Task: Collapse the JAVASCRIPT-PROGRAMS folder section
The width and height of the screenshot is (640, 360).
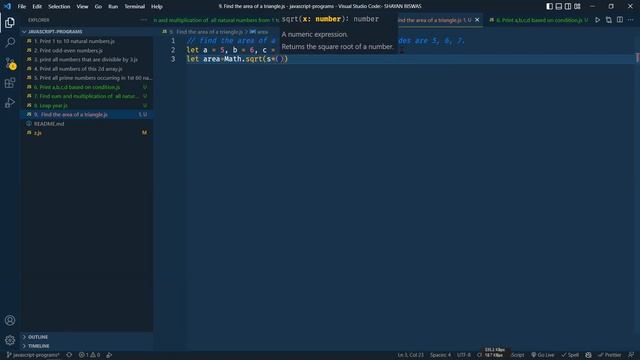Action: click(x=87, y=31)
